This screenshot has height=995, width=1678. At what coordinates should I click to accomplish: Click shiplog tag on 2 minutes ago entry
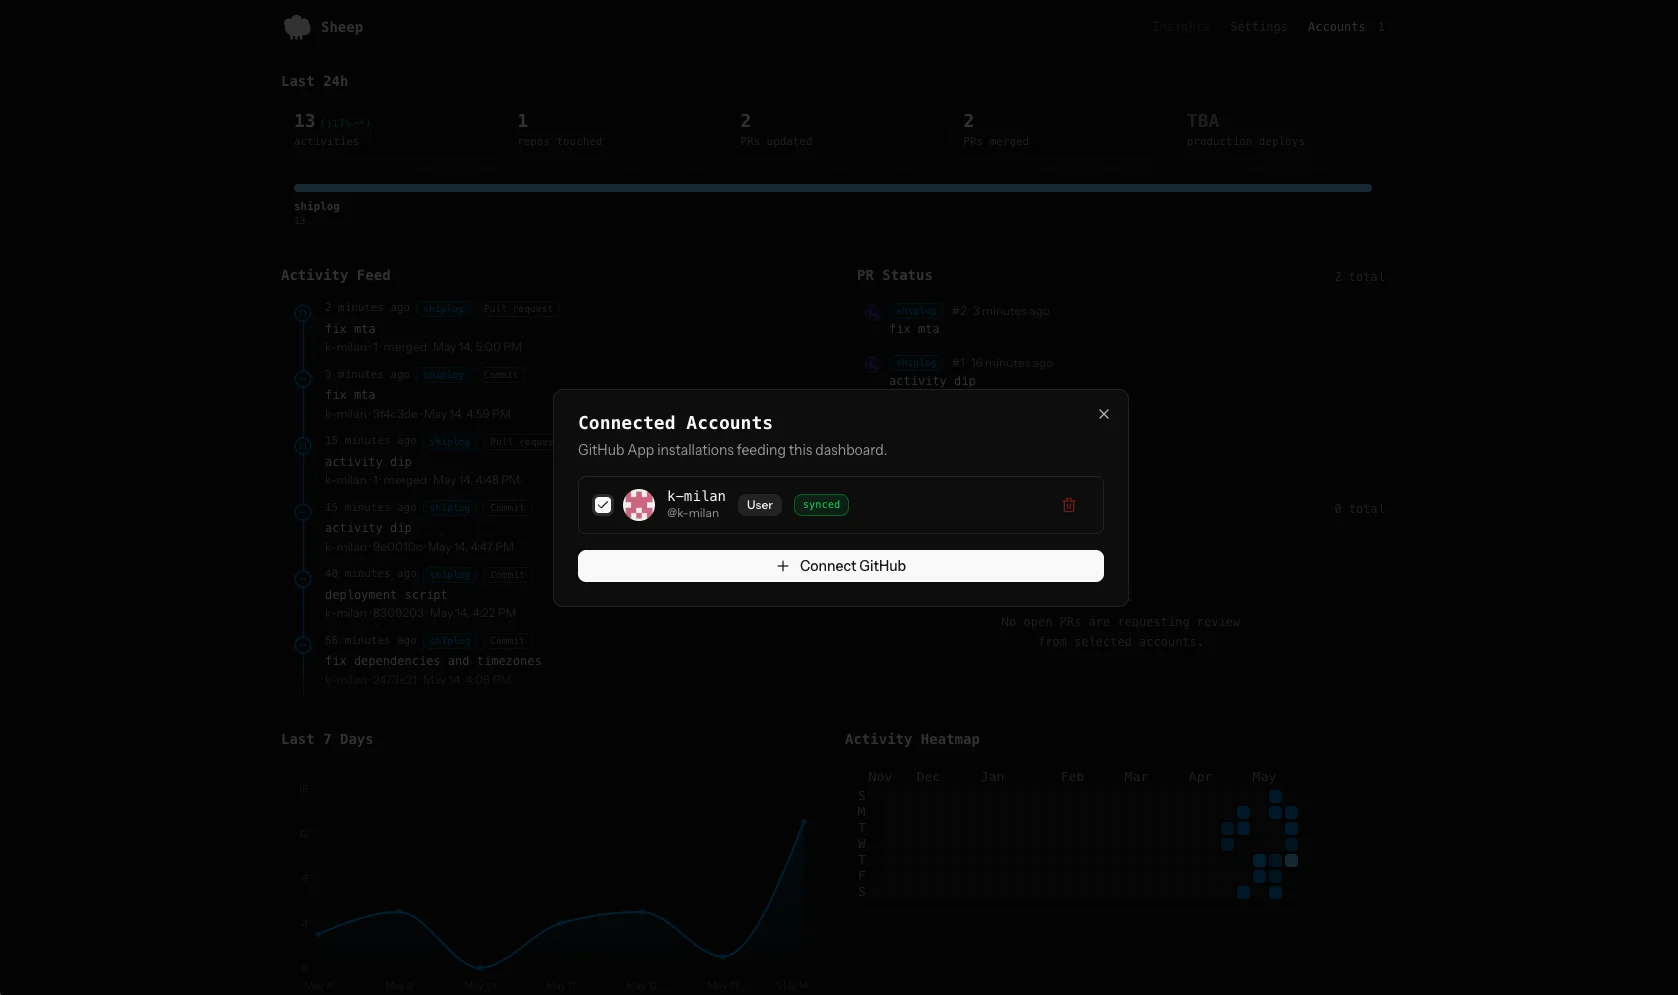(444, 309)
